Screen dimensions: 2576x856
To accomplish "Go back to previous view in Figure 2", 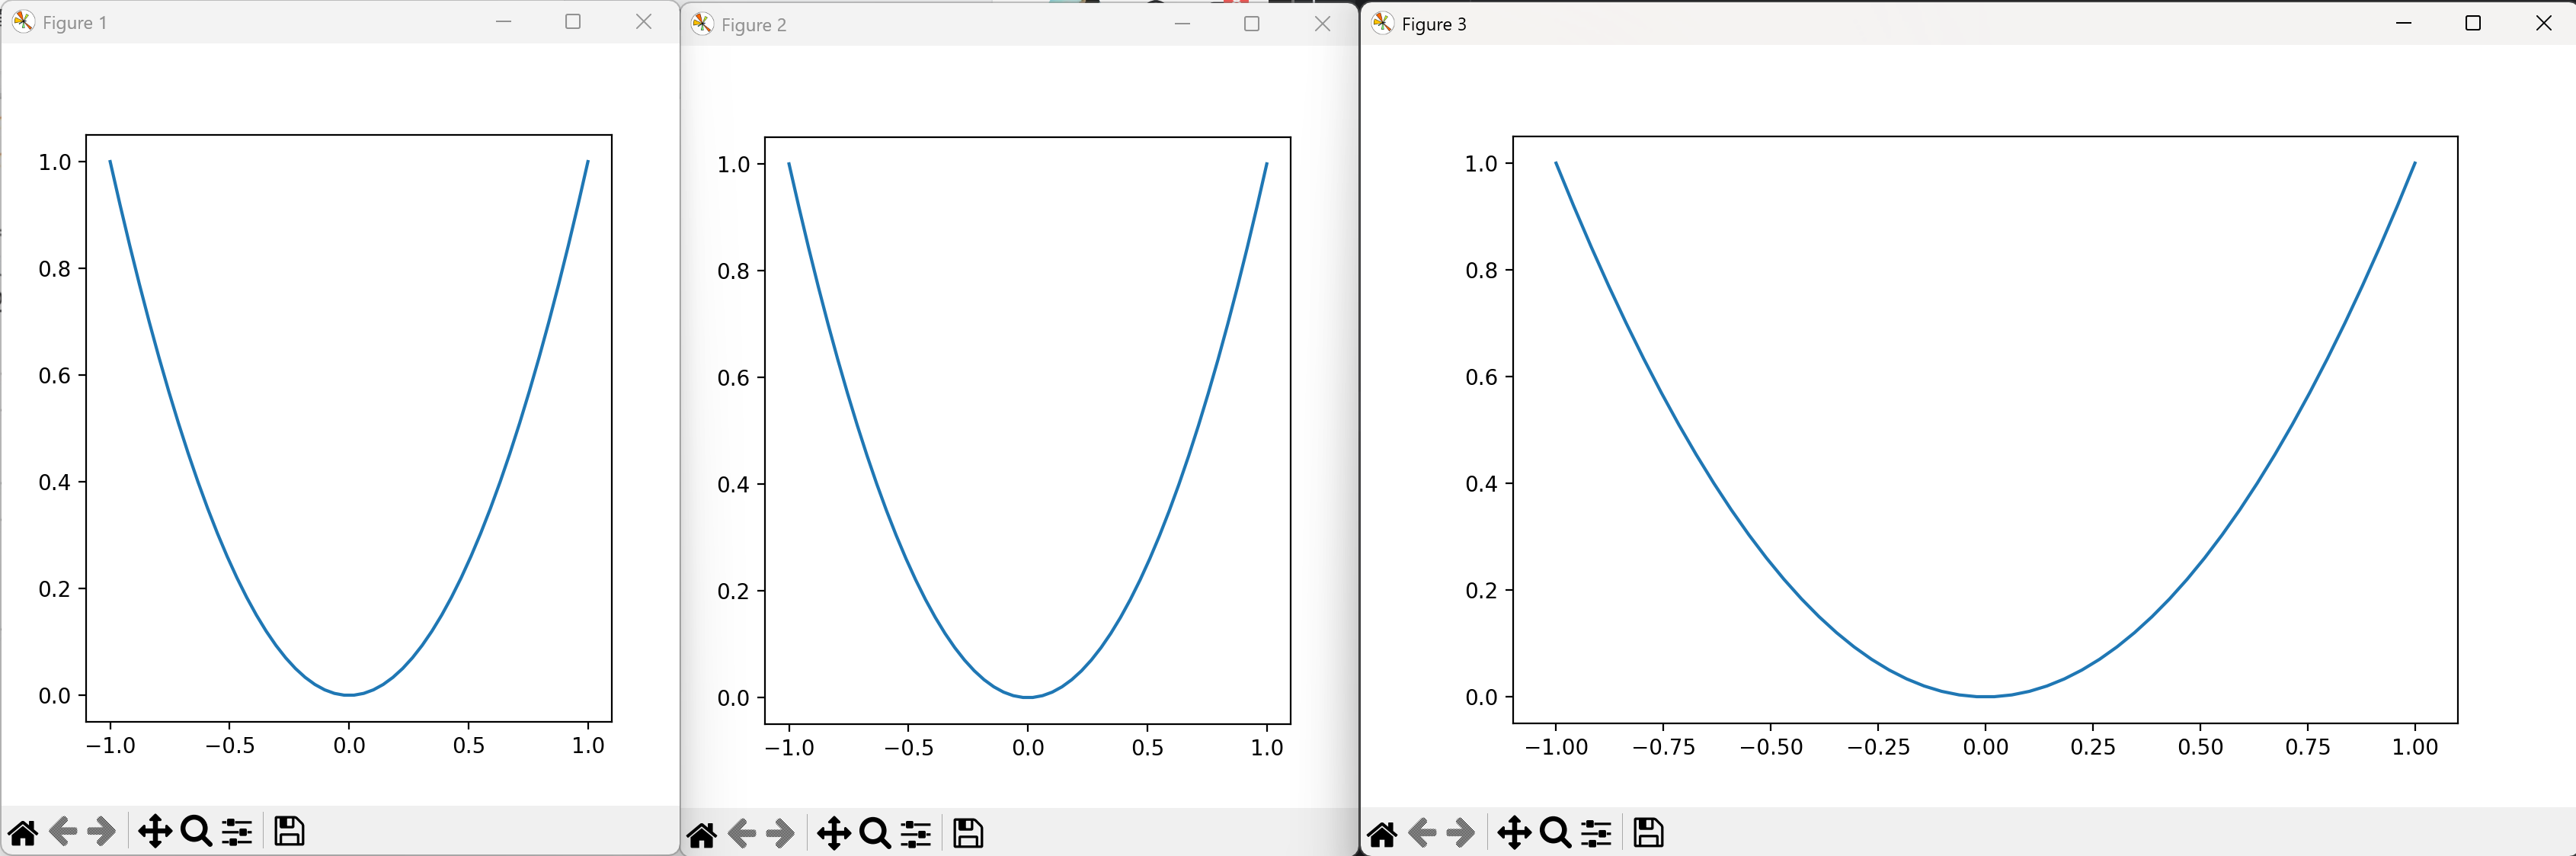I will [x=742, y=833].
